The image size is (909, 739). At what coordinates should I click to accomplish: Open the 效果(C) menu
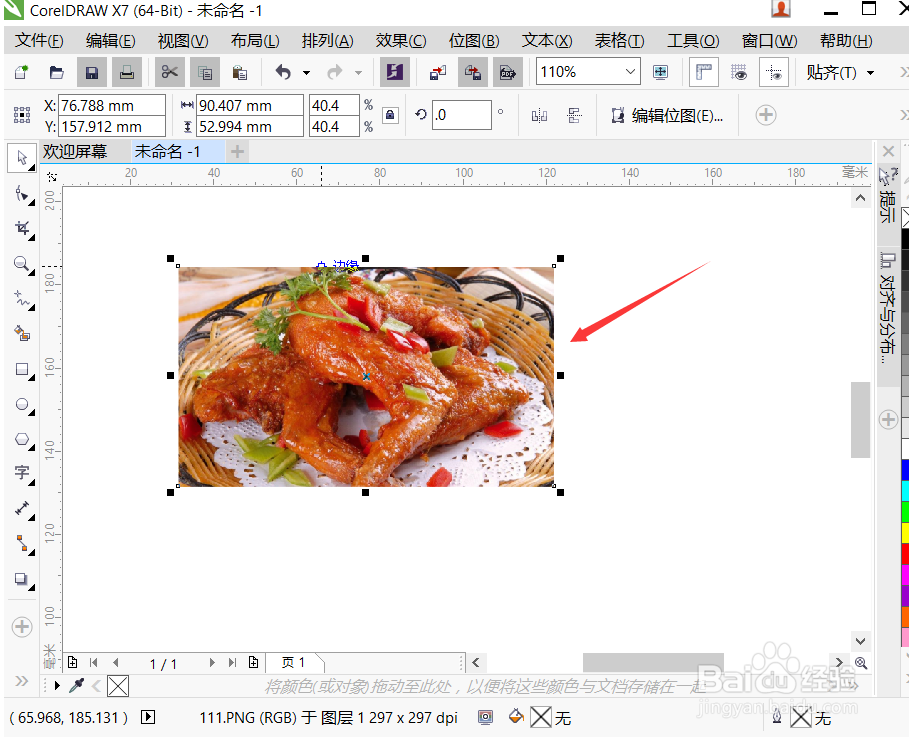click(401, 41)
